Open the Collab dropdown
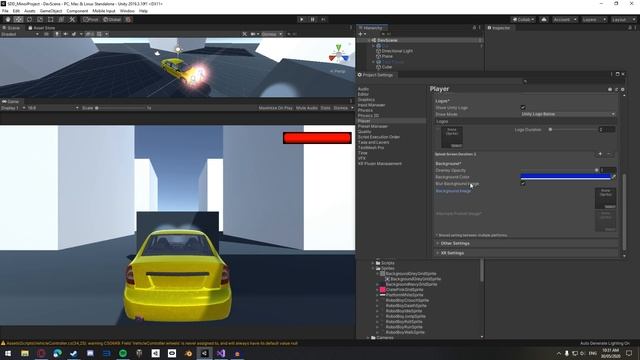Image resolution: width=640 pixels, height=360 pixels. point(523,20)
